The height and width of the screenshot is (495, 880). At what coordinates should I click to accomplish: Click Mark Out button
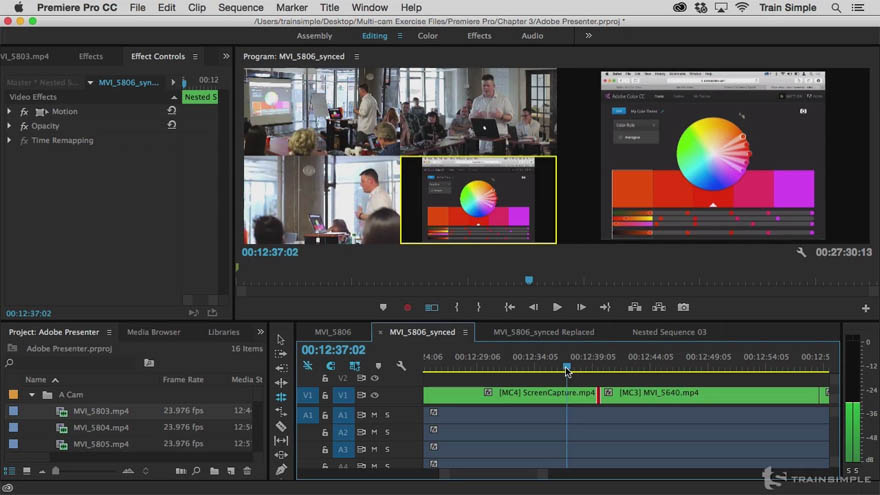[479, 308]
